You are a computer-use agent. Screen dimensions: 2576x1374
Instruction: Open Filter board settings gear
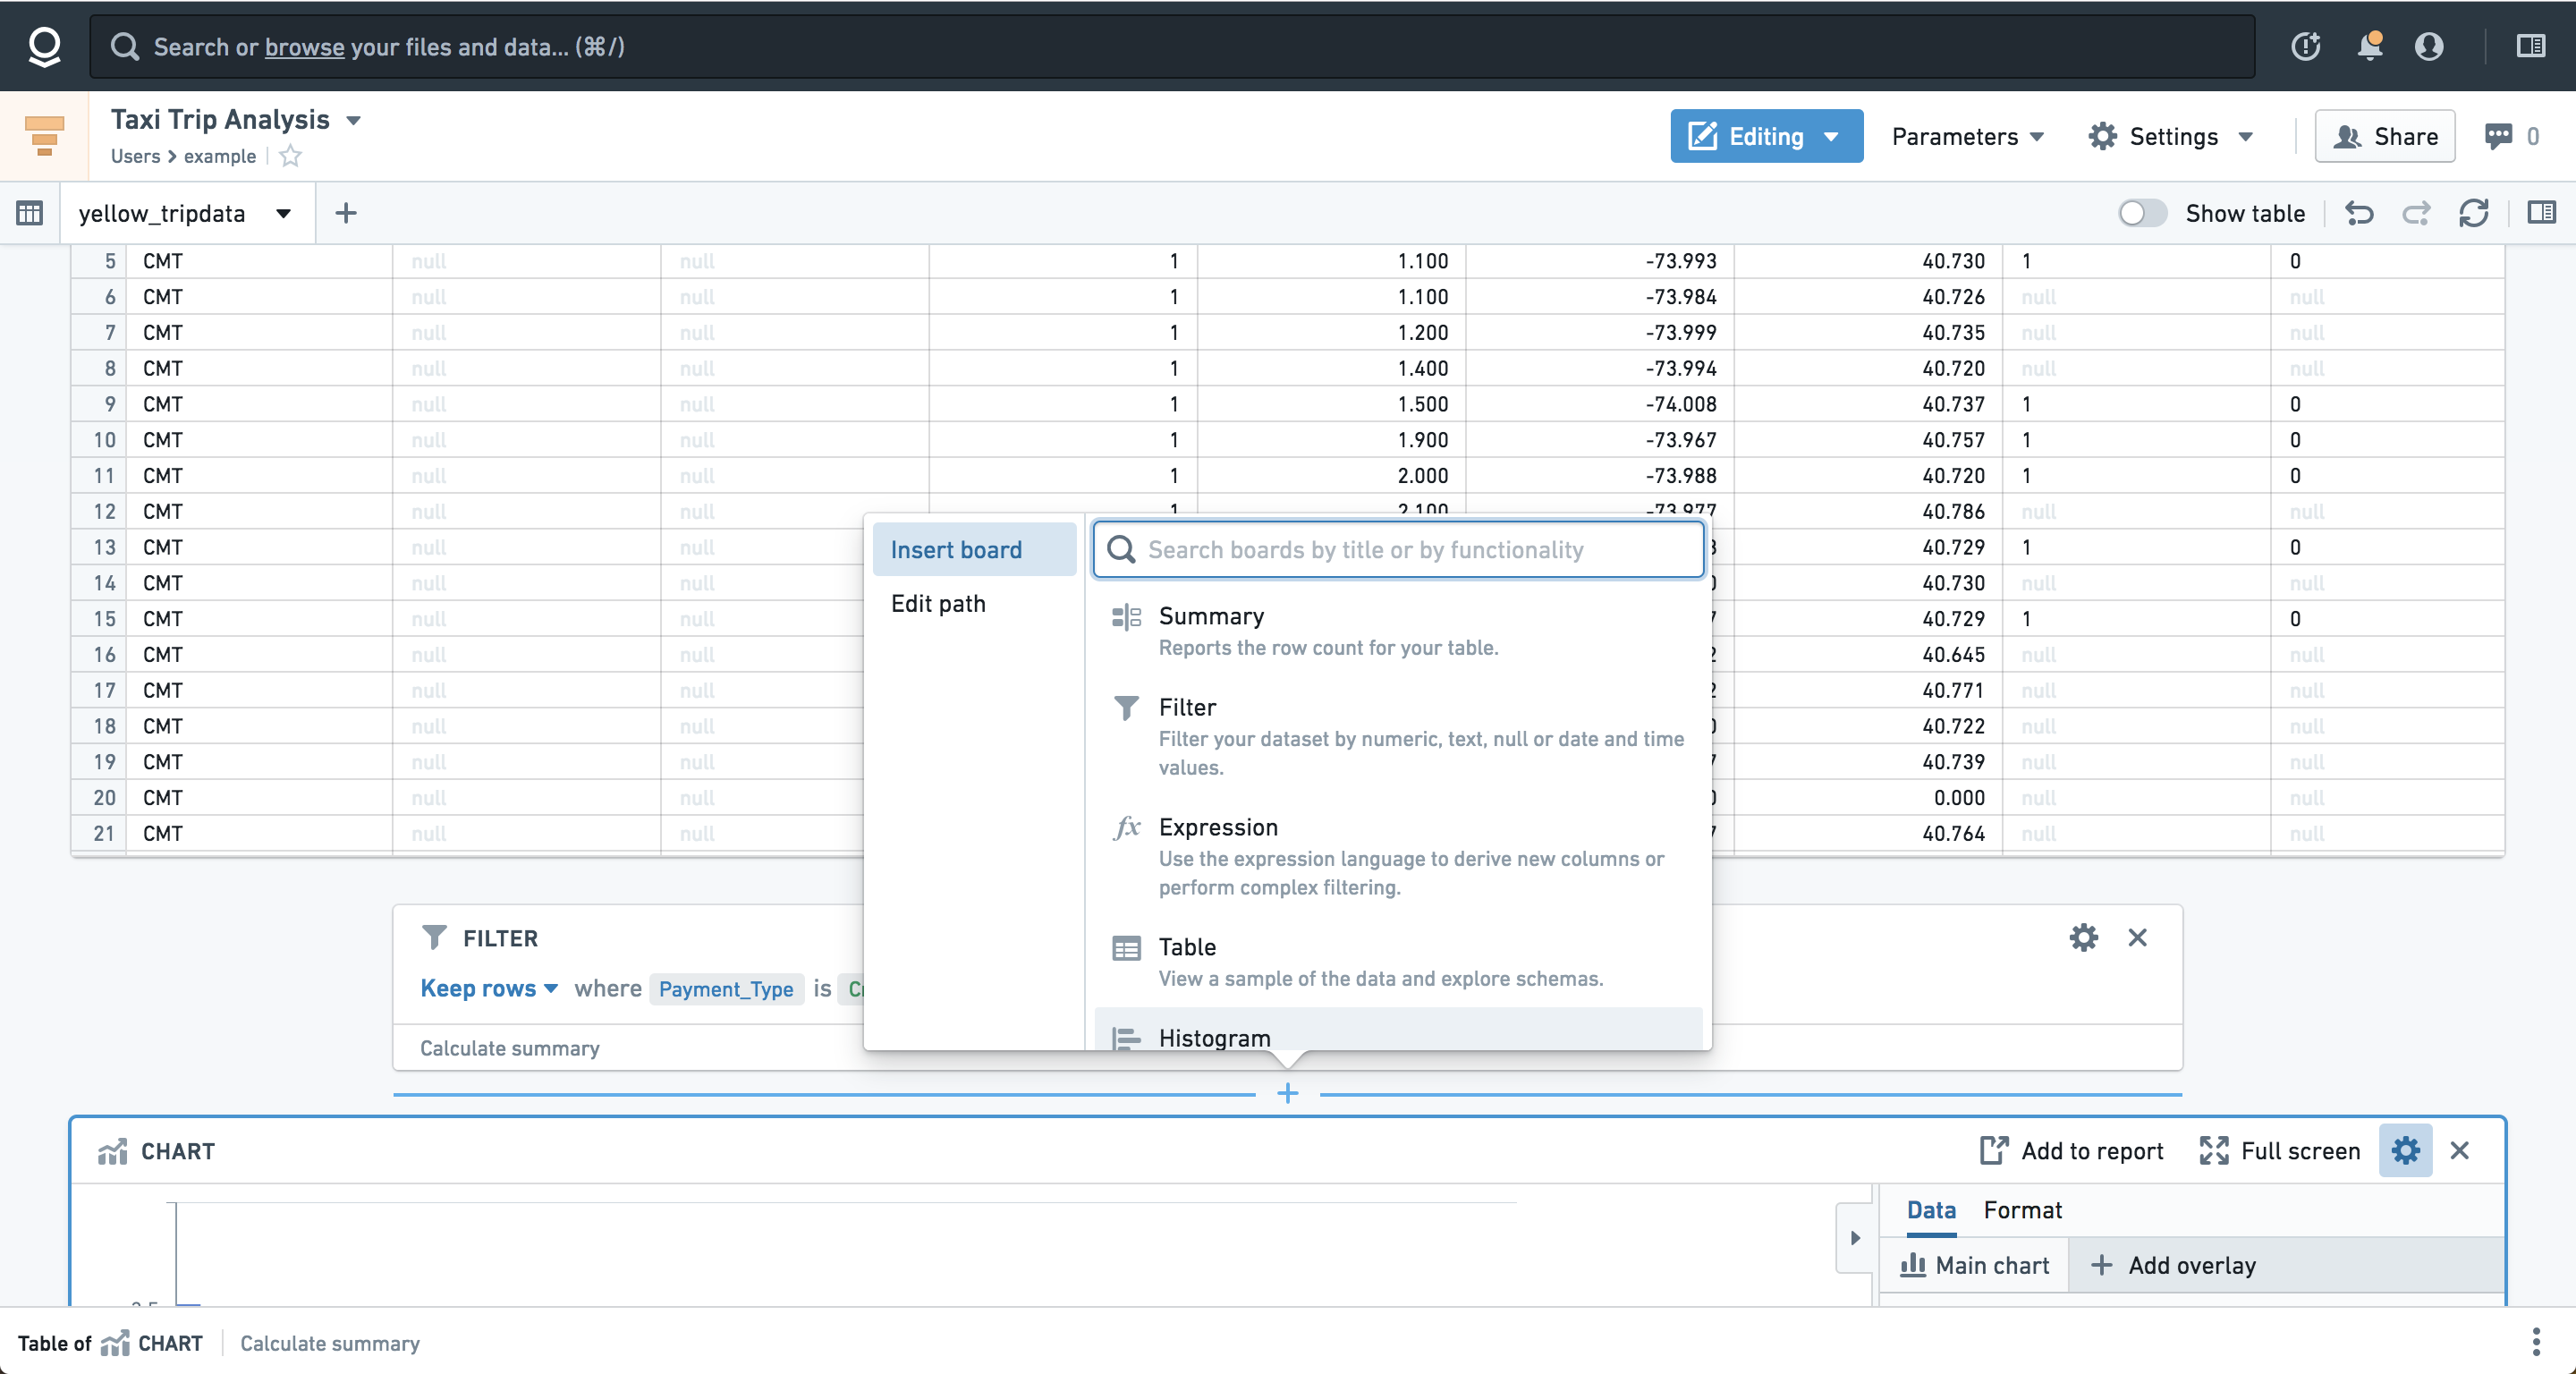[2084, 937]
